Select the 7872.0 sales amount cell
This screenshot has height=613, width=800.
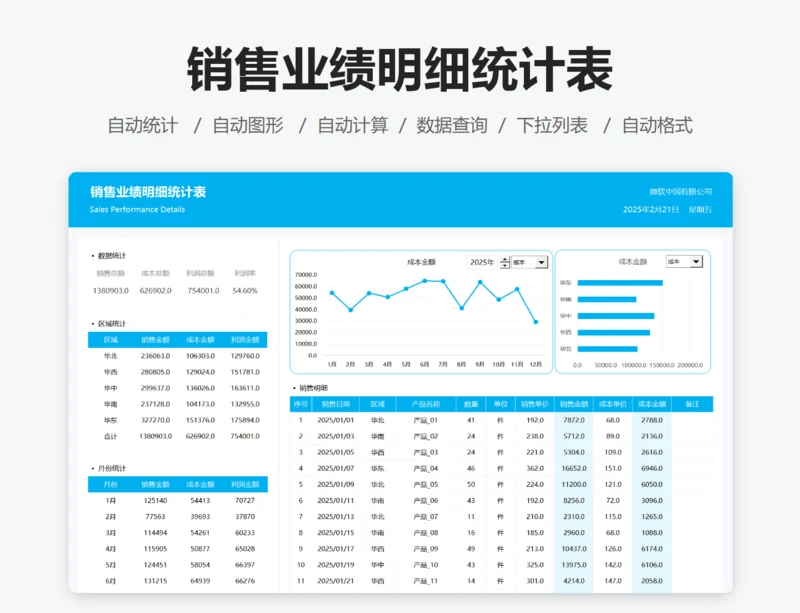point(574,420)
